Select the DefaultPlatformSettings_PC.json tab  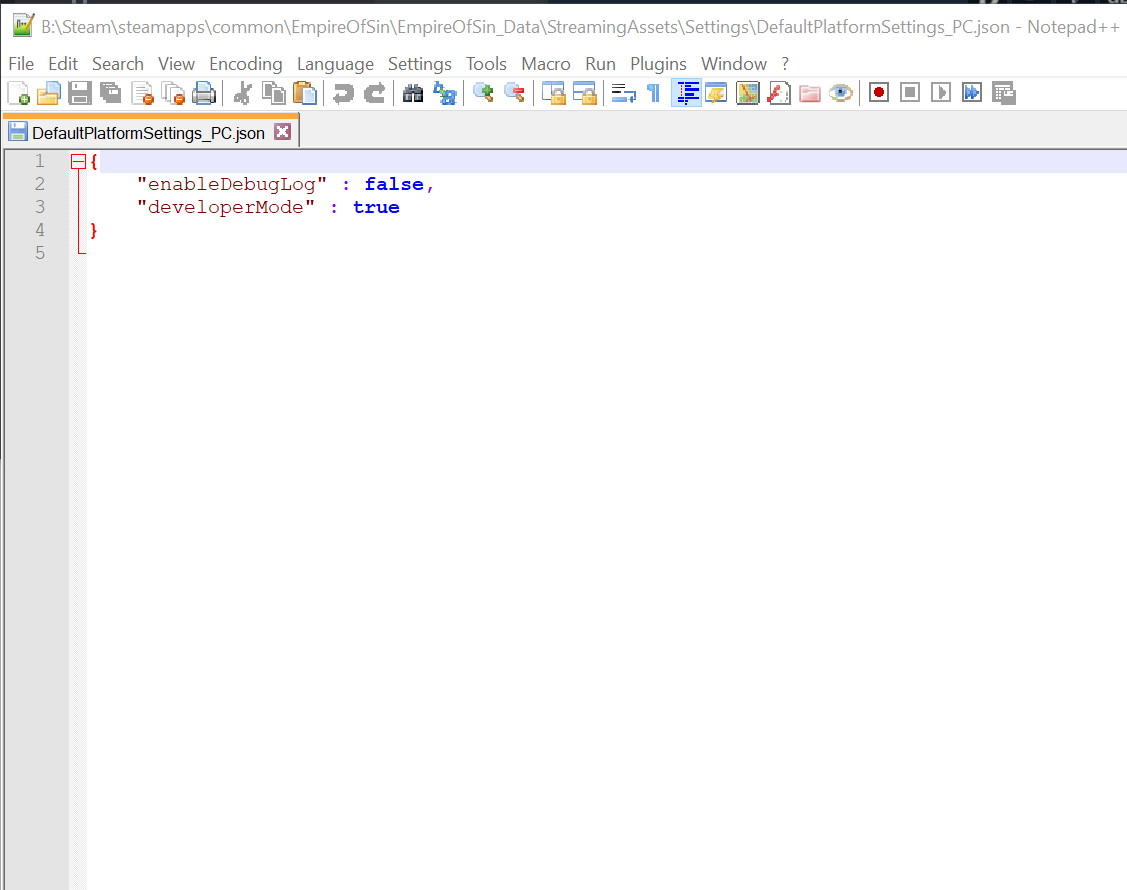click(x=149, y=133)
